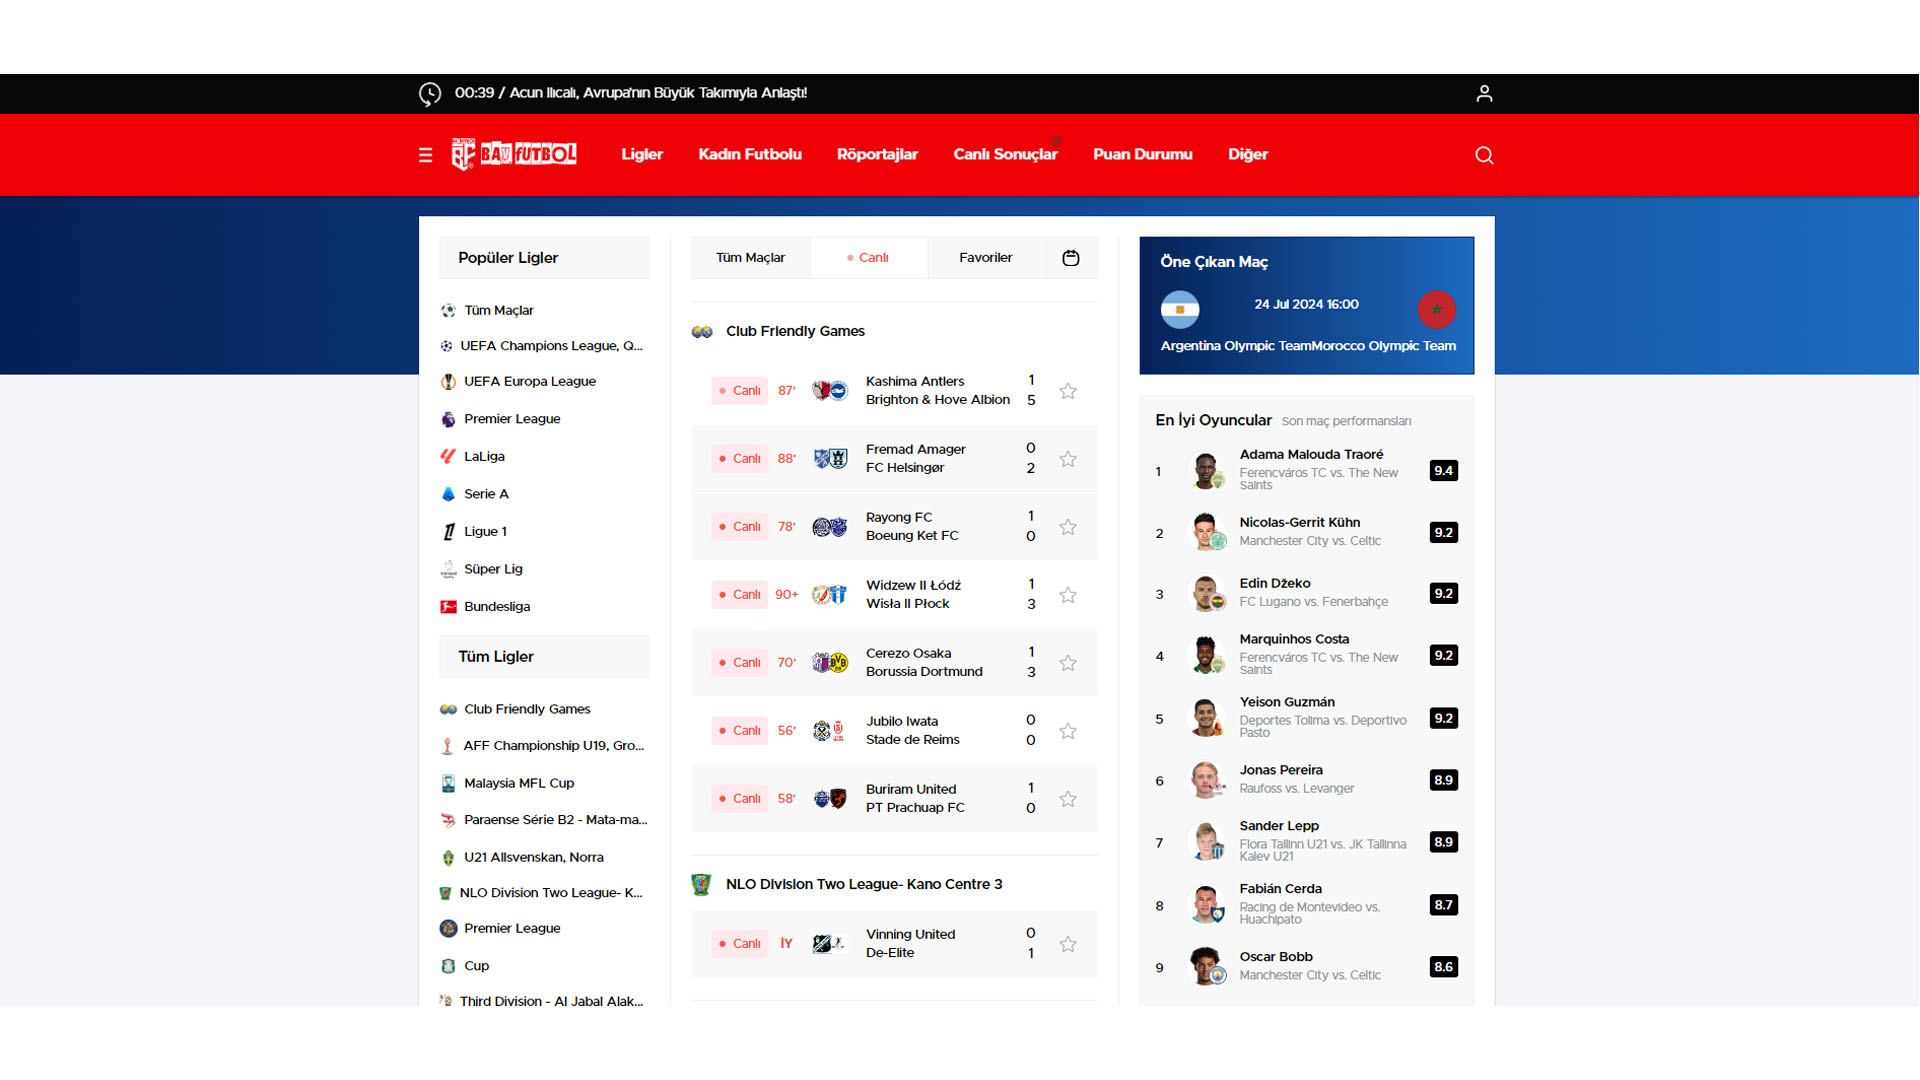Image resolution: width=1920 pixels, height=1080 pixels.
Task: Open Fabián Cerda player row
Action: tap(1306, 906)
